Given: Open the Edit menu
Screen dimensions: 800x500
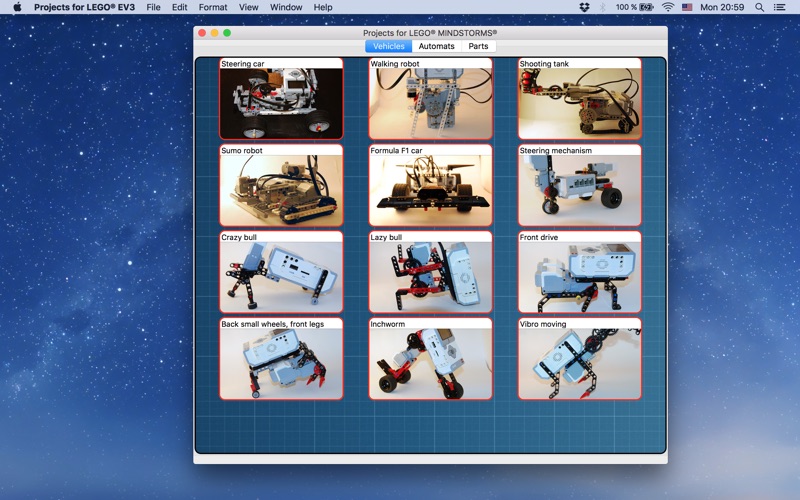Looking at the screenshot, I should tap(179, 7).
